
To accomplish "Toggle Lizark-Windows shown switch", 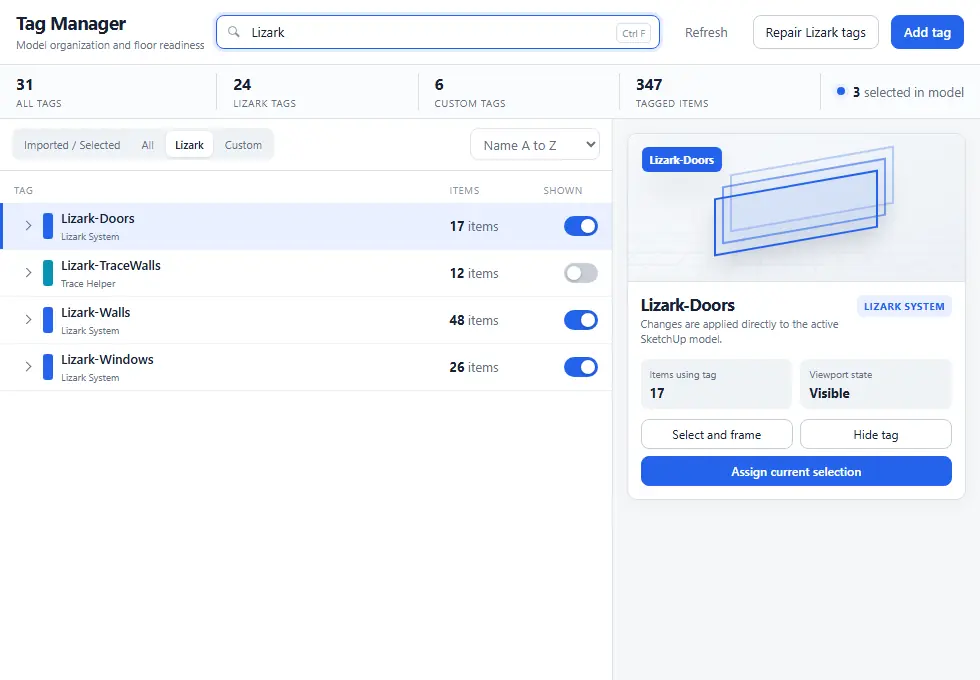I will tap(581, 367).
